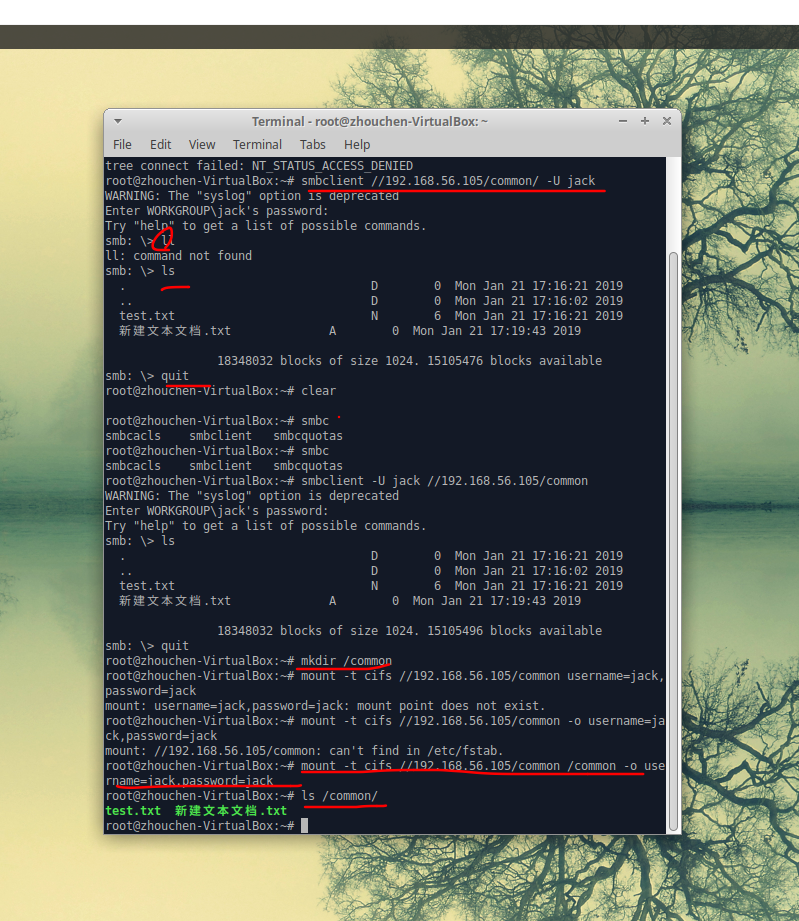Click 'll: command not found' output line
799x921 pixels.
(x=179, y=256)
